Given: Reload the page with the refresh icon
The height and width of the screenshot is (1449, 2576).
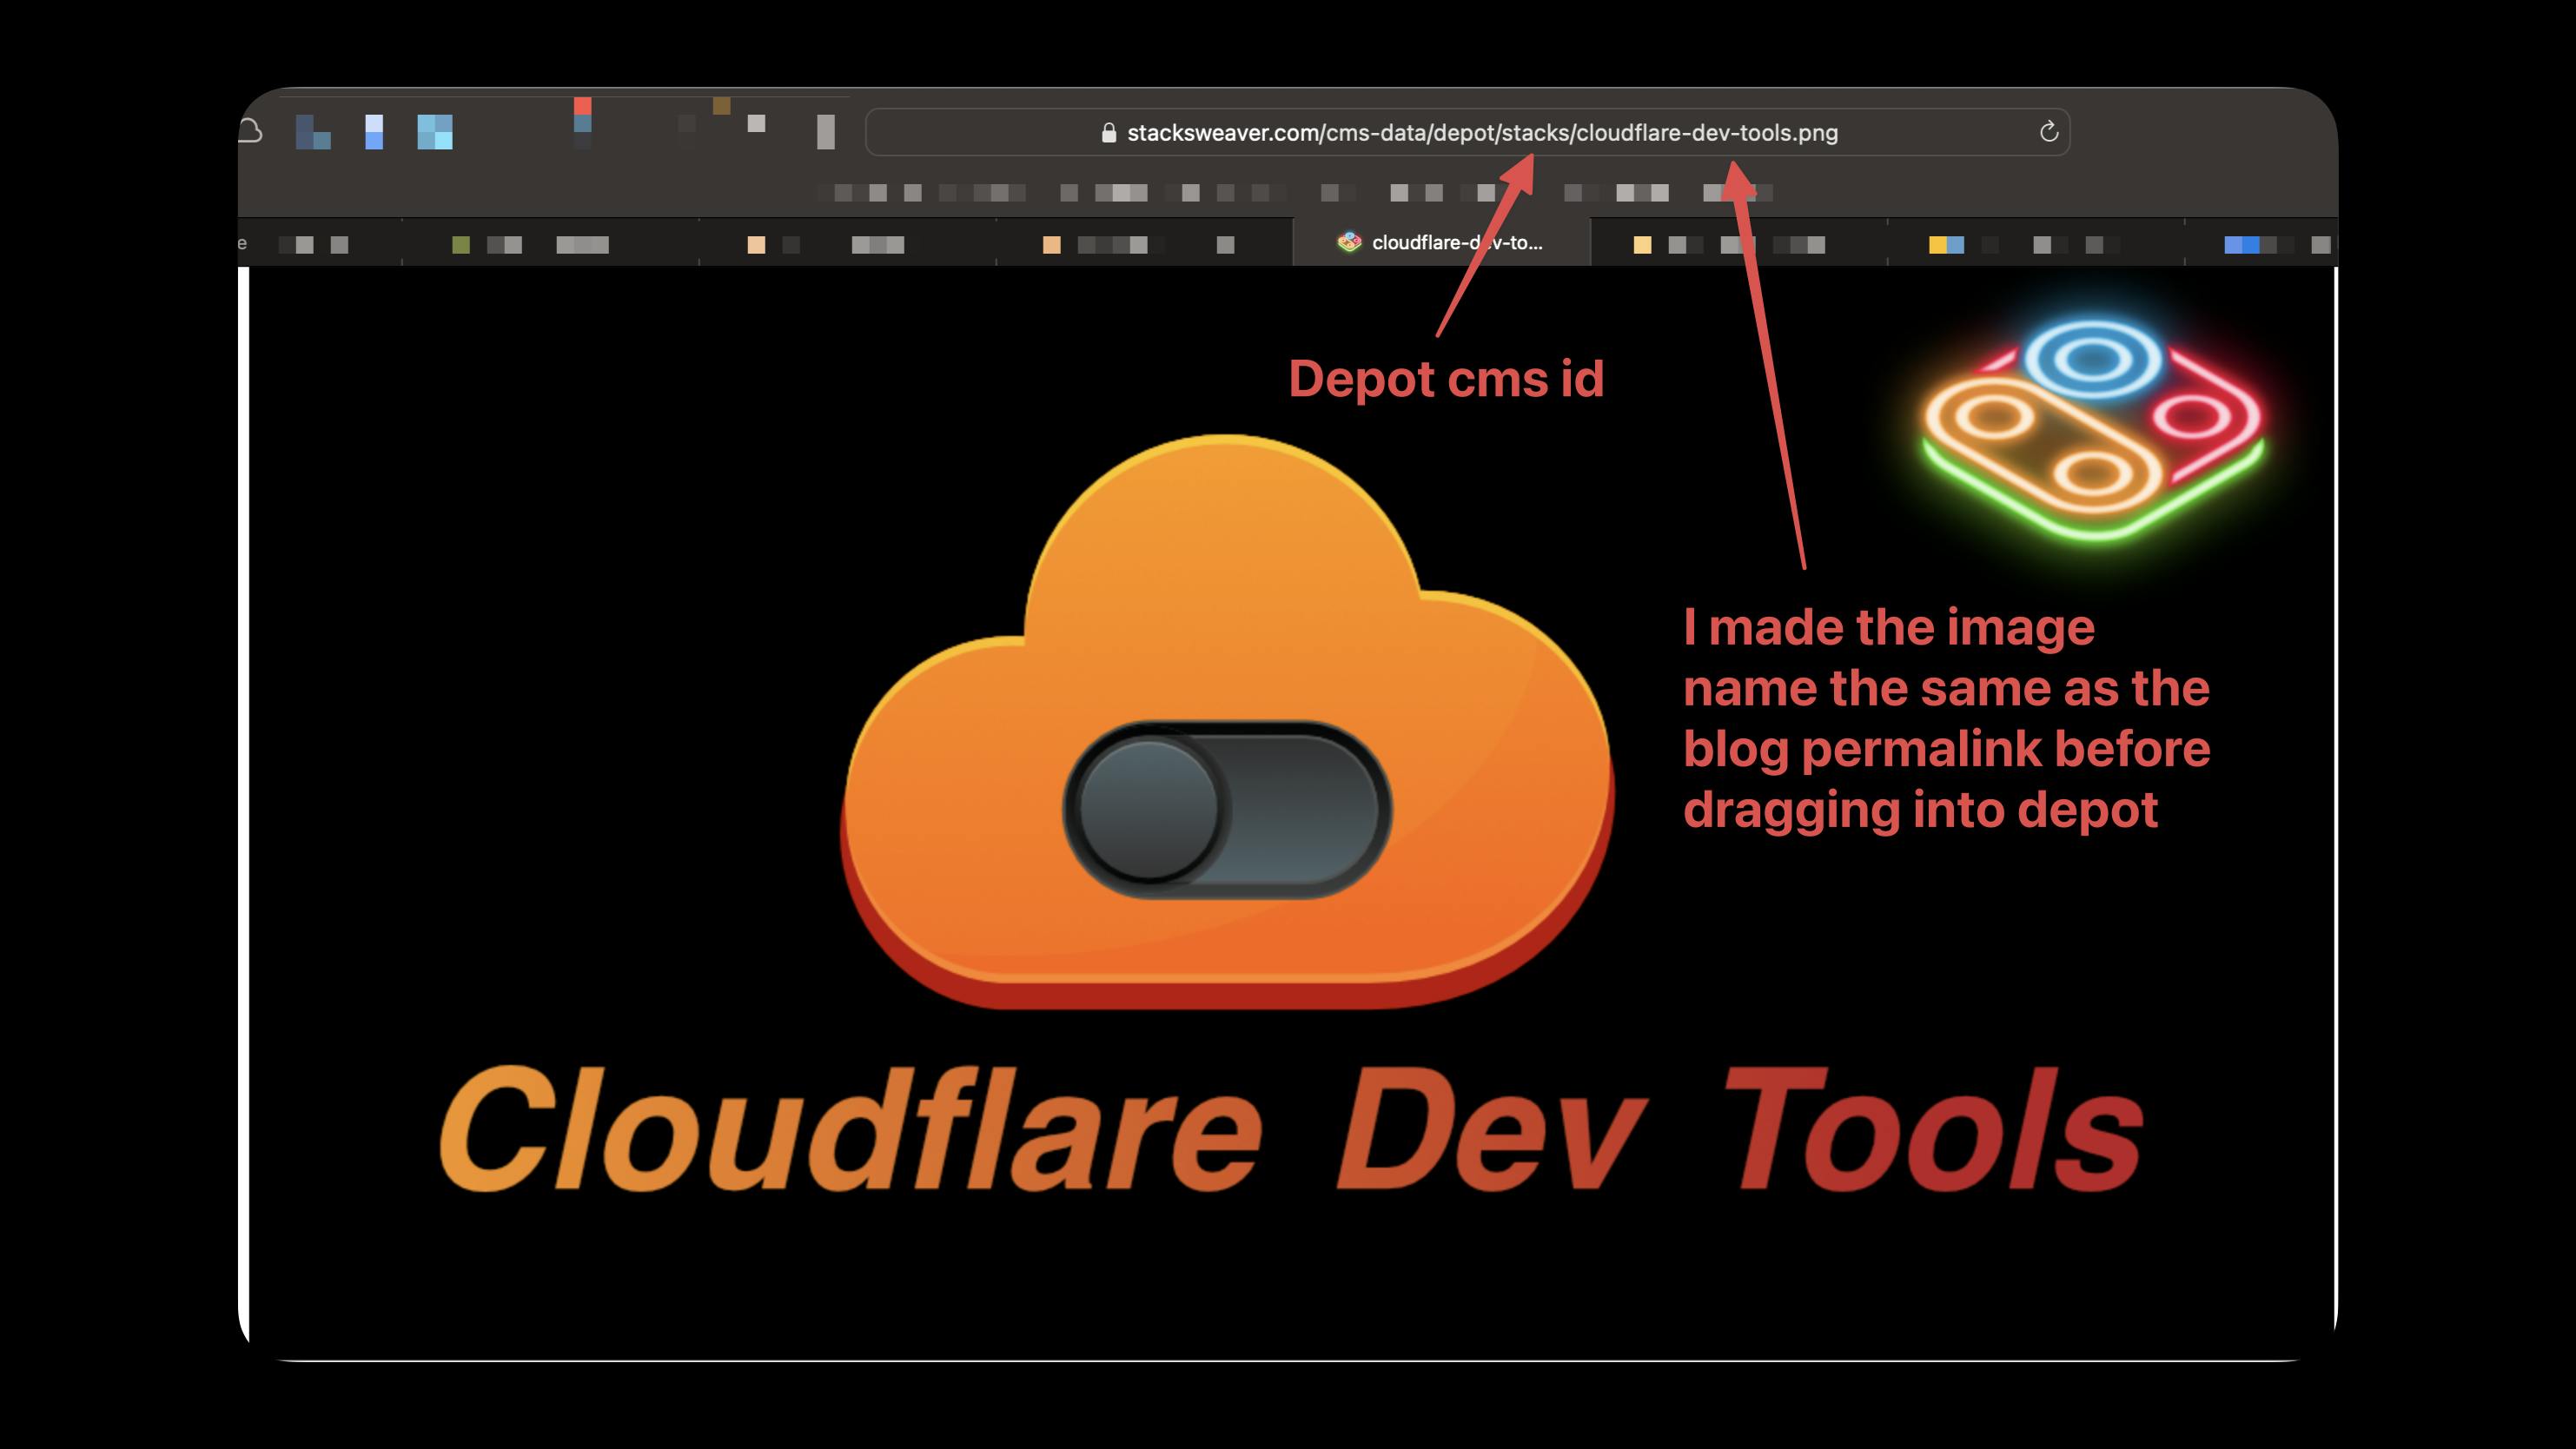Looking at the screenshot, I should coord(2048,132).
